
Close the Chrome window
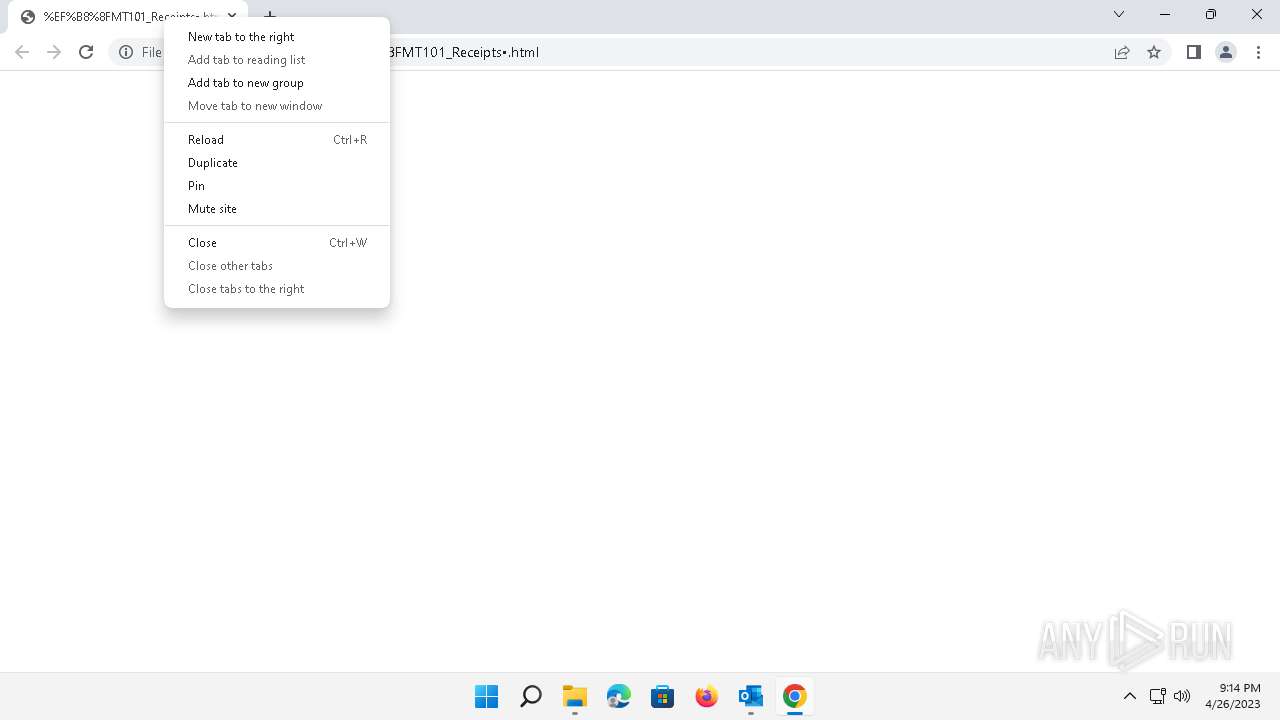[x=1257, y=14]
